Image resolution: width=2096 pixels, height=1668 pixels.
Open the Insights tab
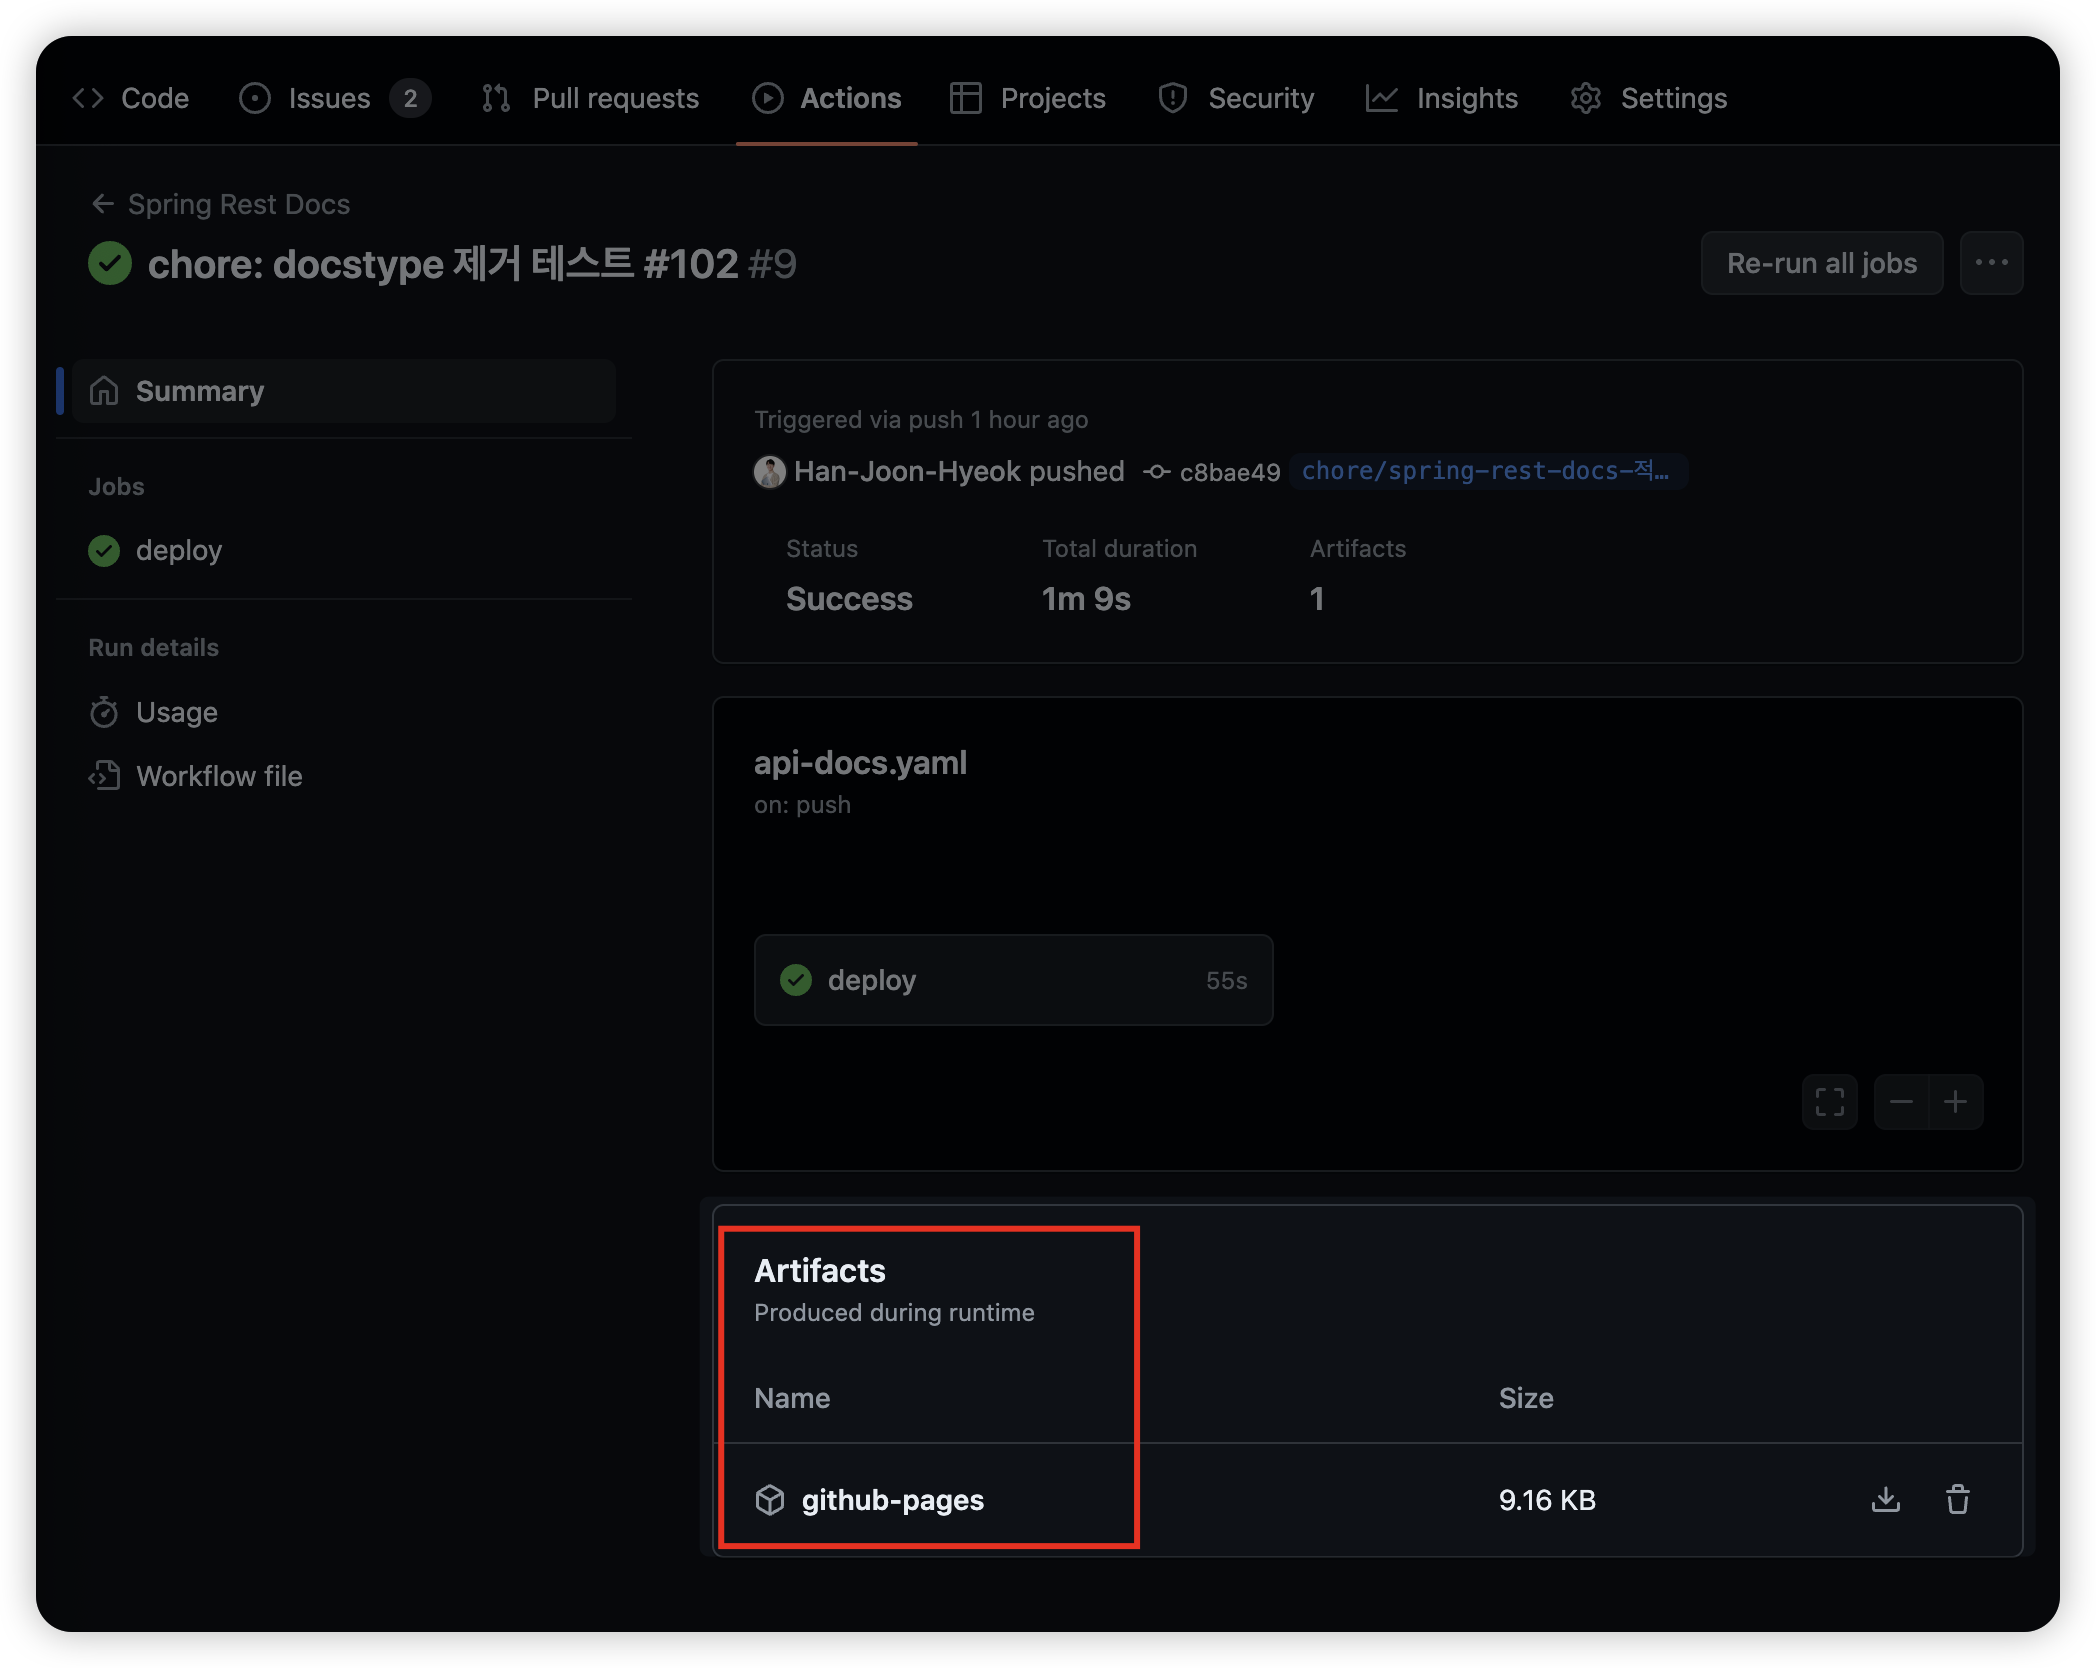click(1442, 98)
